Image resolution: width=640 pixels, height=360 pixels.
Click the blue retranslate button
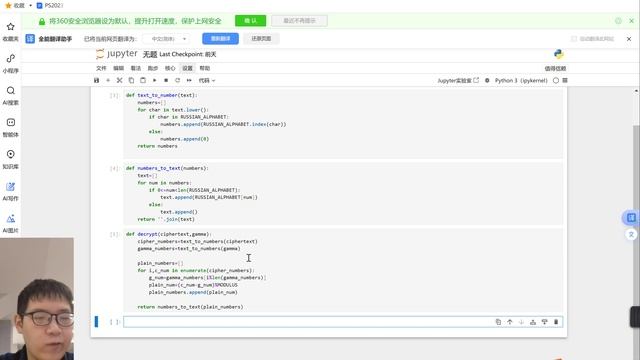(220, 39)
